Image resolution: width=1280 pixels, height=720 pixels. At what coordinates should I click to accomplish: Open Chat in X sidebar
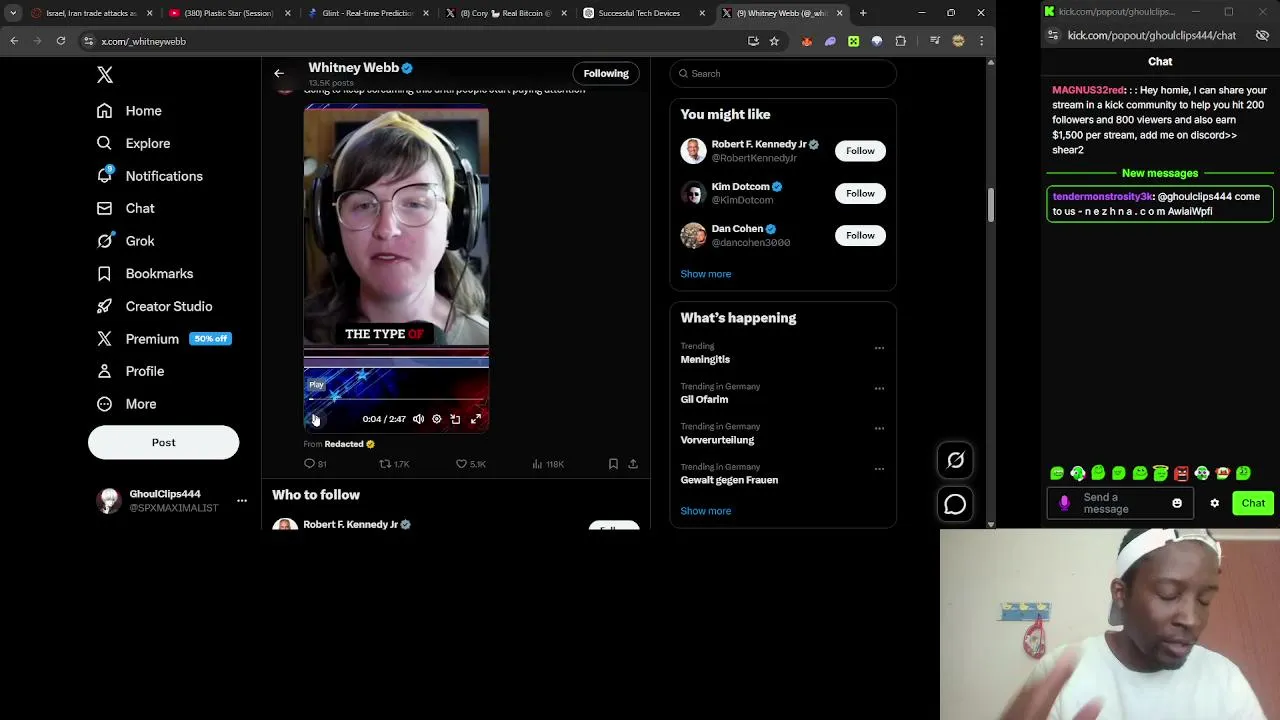click(125, 208)
